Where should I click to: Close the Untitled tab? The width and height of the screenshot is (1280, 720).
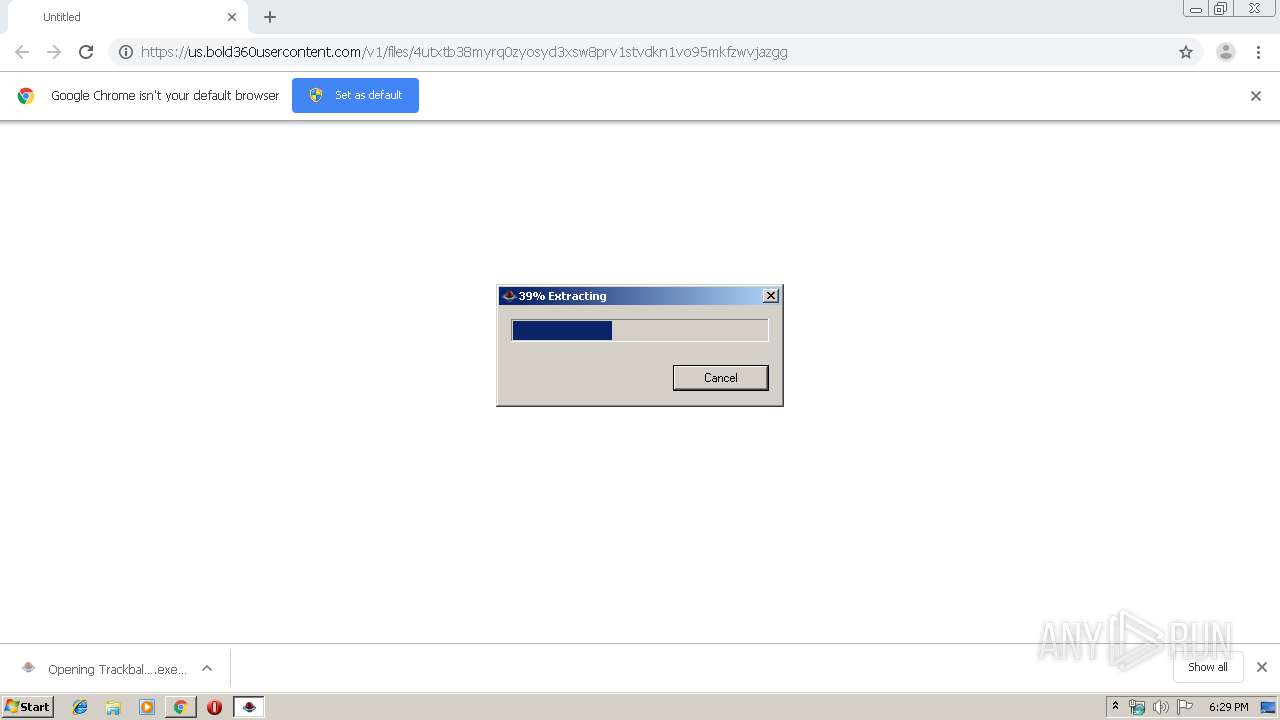click(232, 17)
